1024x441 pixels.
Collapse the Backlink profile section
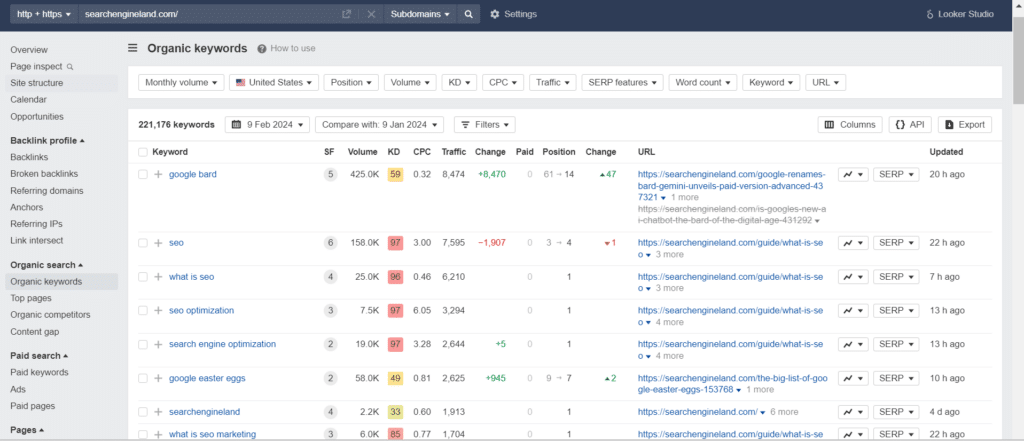point(48,140)
